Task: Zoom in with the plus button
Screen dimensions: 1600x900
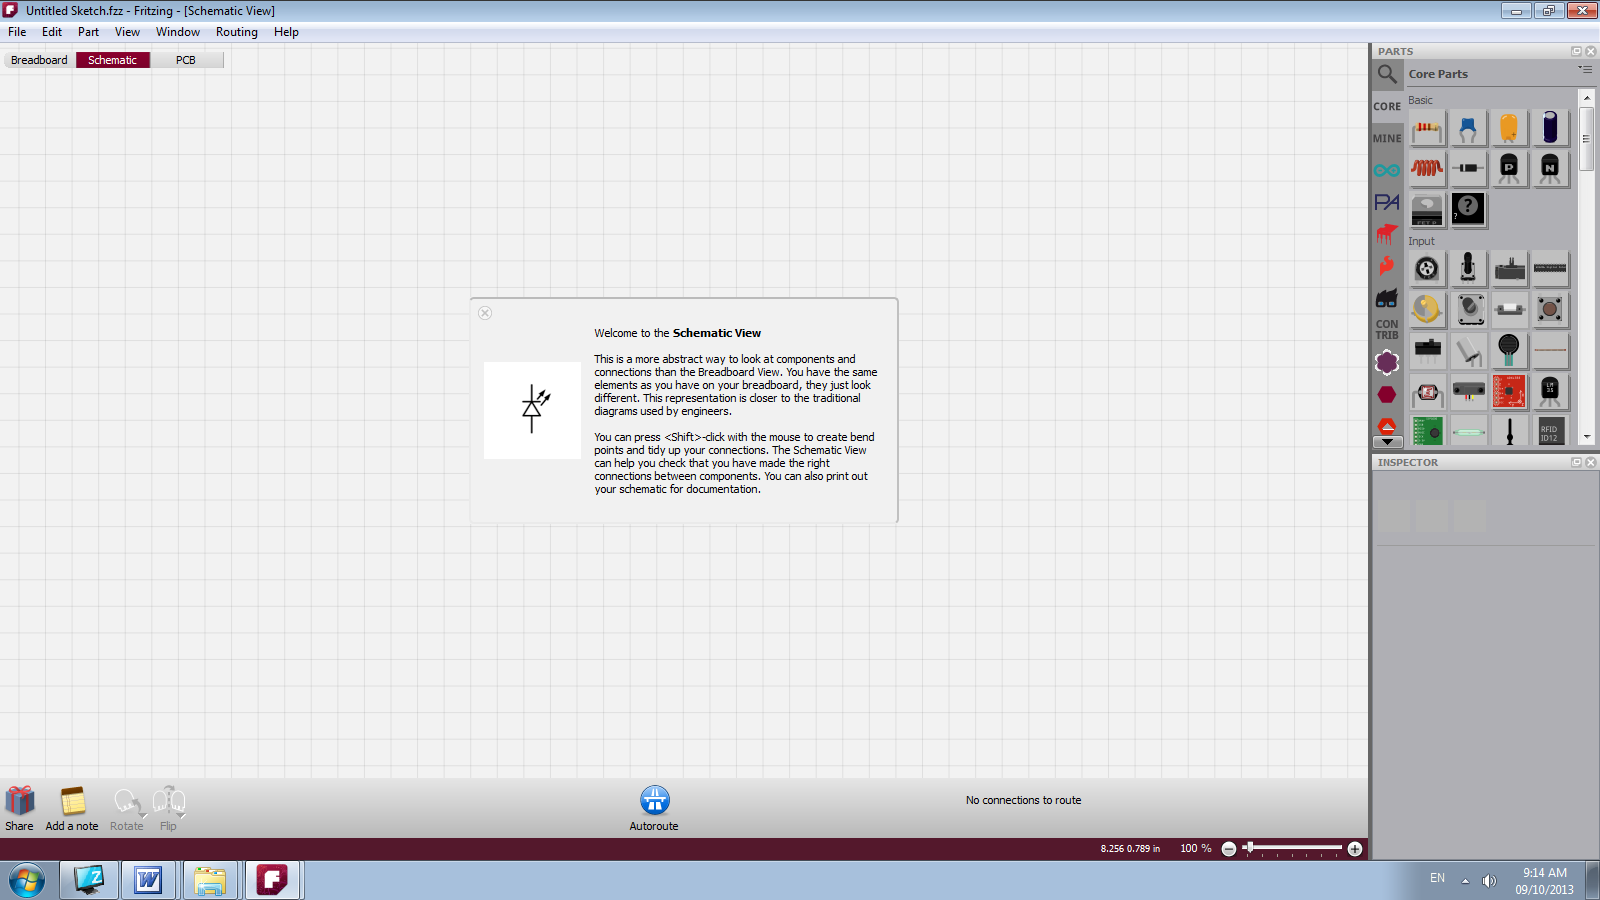Action: coord(1355,849)
